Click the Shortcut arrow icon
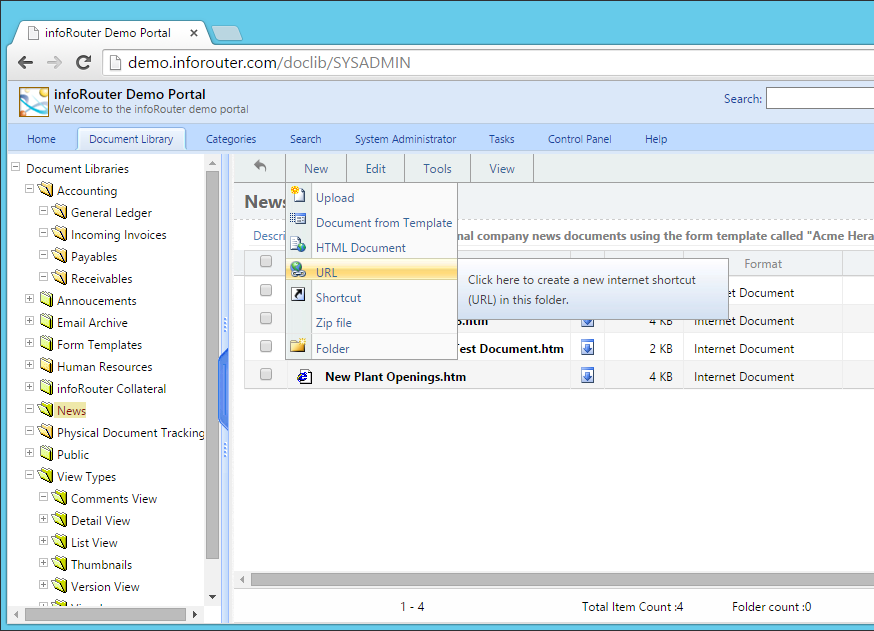This screenshot has height=631, width=874. 298,294
